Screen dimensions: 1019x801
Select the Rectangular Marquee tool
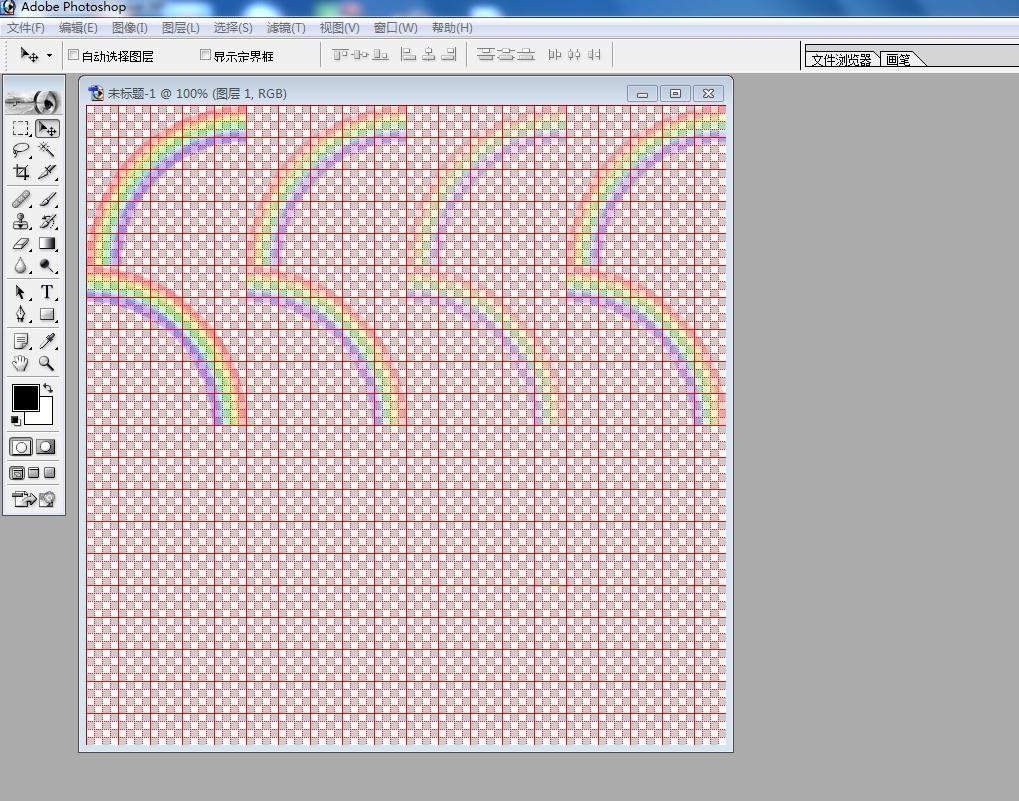coord(21,128)
